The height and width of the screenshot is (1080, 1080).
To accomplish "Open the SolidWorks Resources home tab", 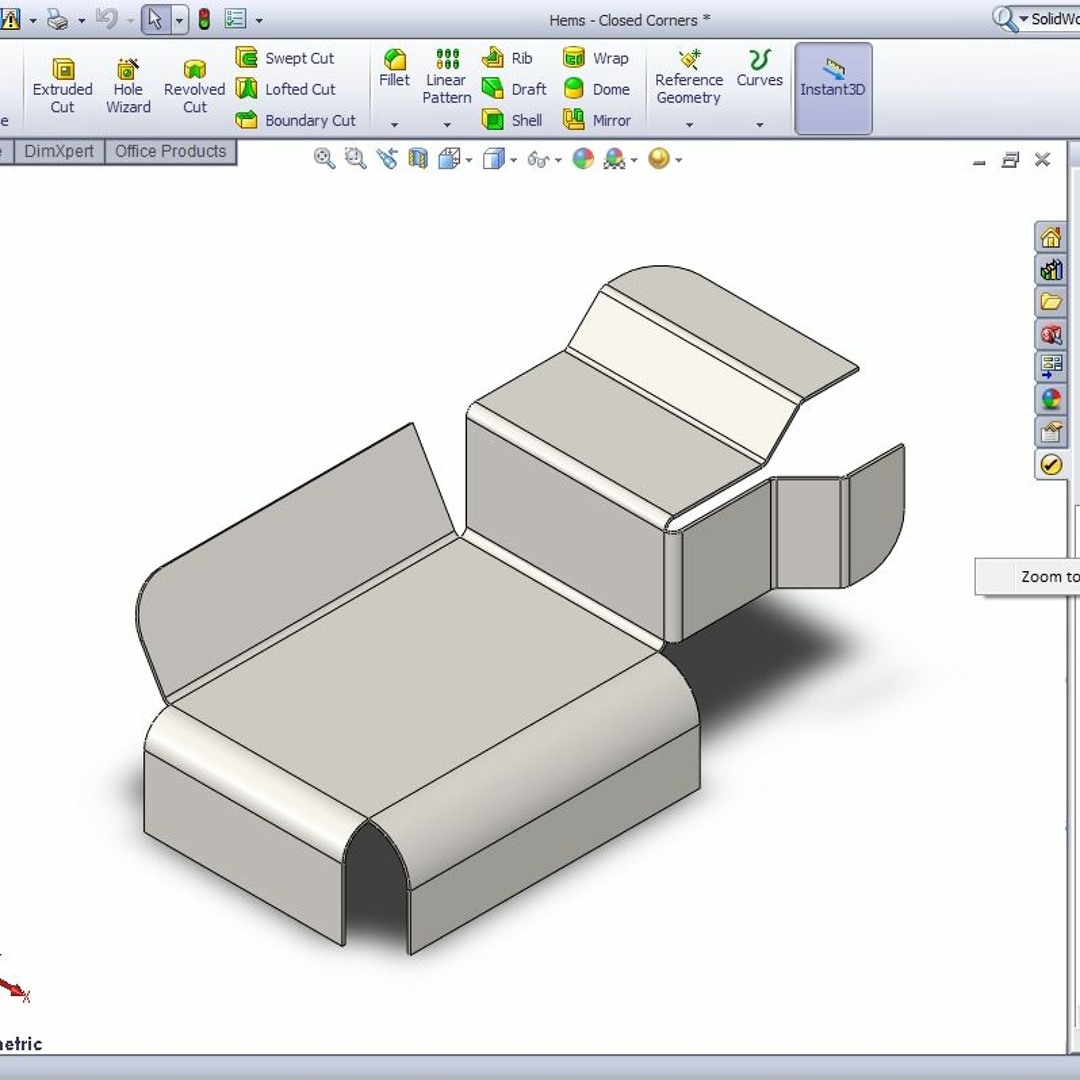I will (x=1050, y=237).
